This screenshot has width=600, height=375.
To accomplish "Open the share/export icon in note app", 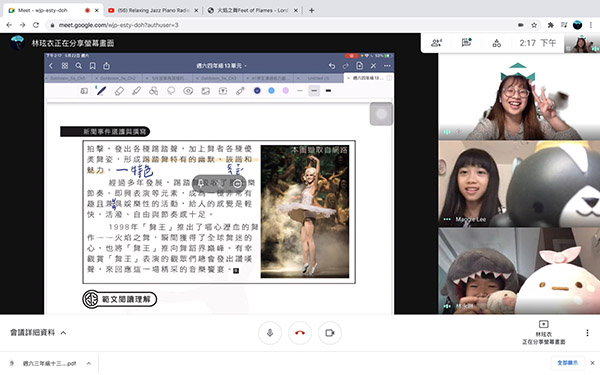I will click(106, 66).
